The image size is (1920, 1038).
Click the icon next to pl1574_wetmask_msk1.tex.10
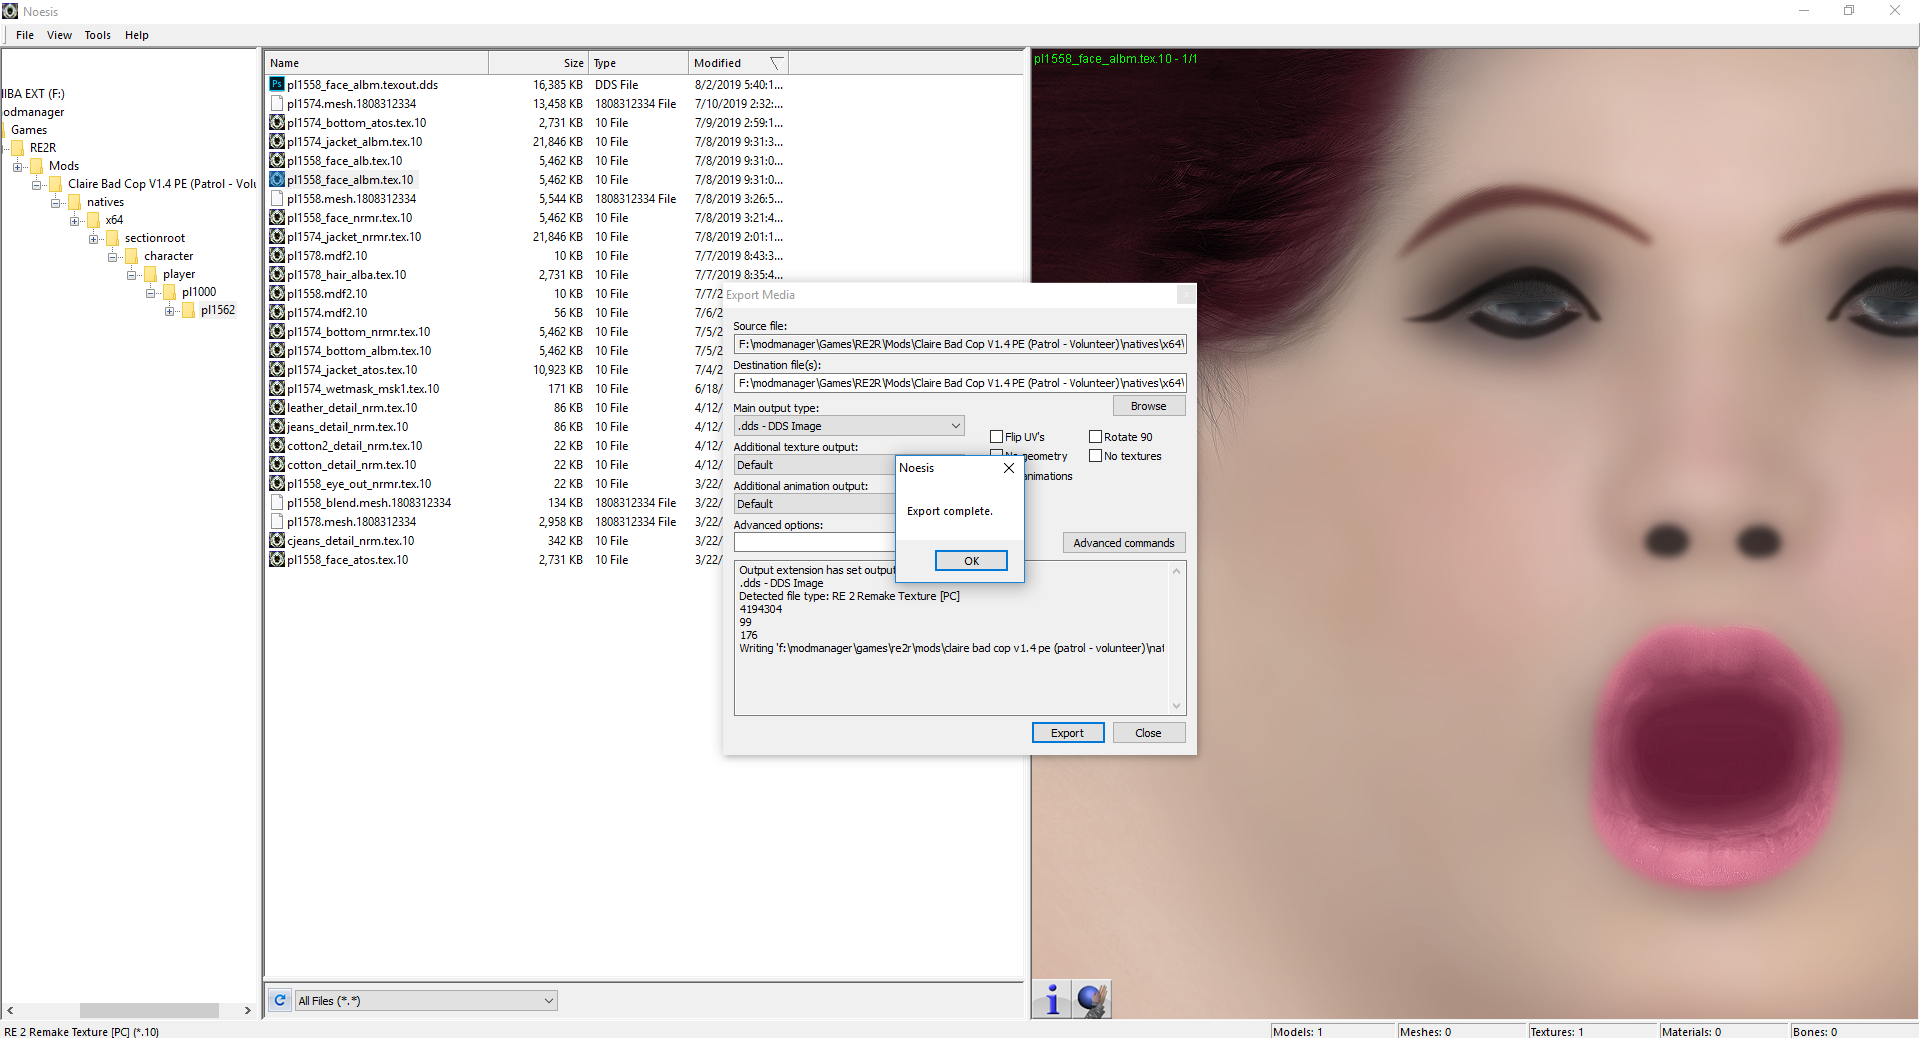pos(277,389)
